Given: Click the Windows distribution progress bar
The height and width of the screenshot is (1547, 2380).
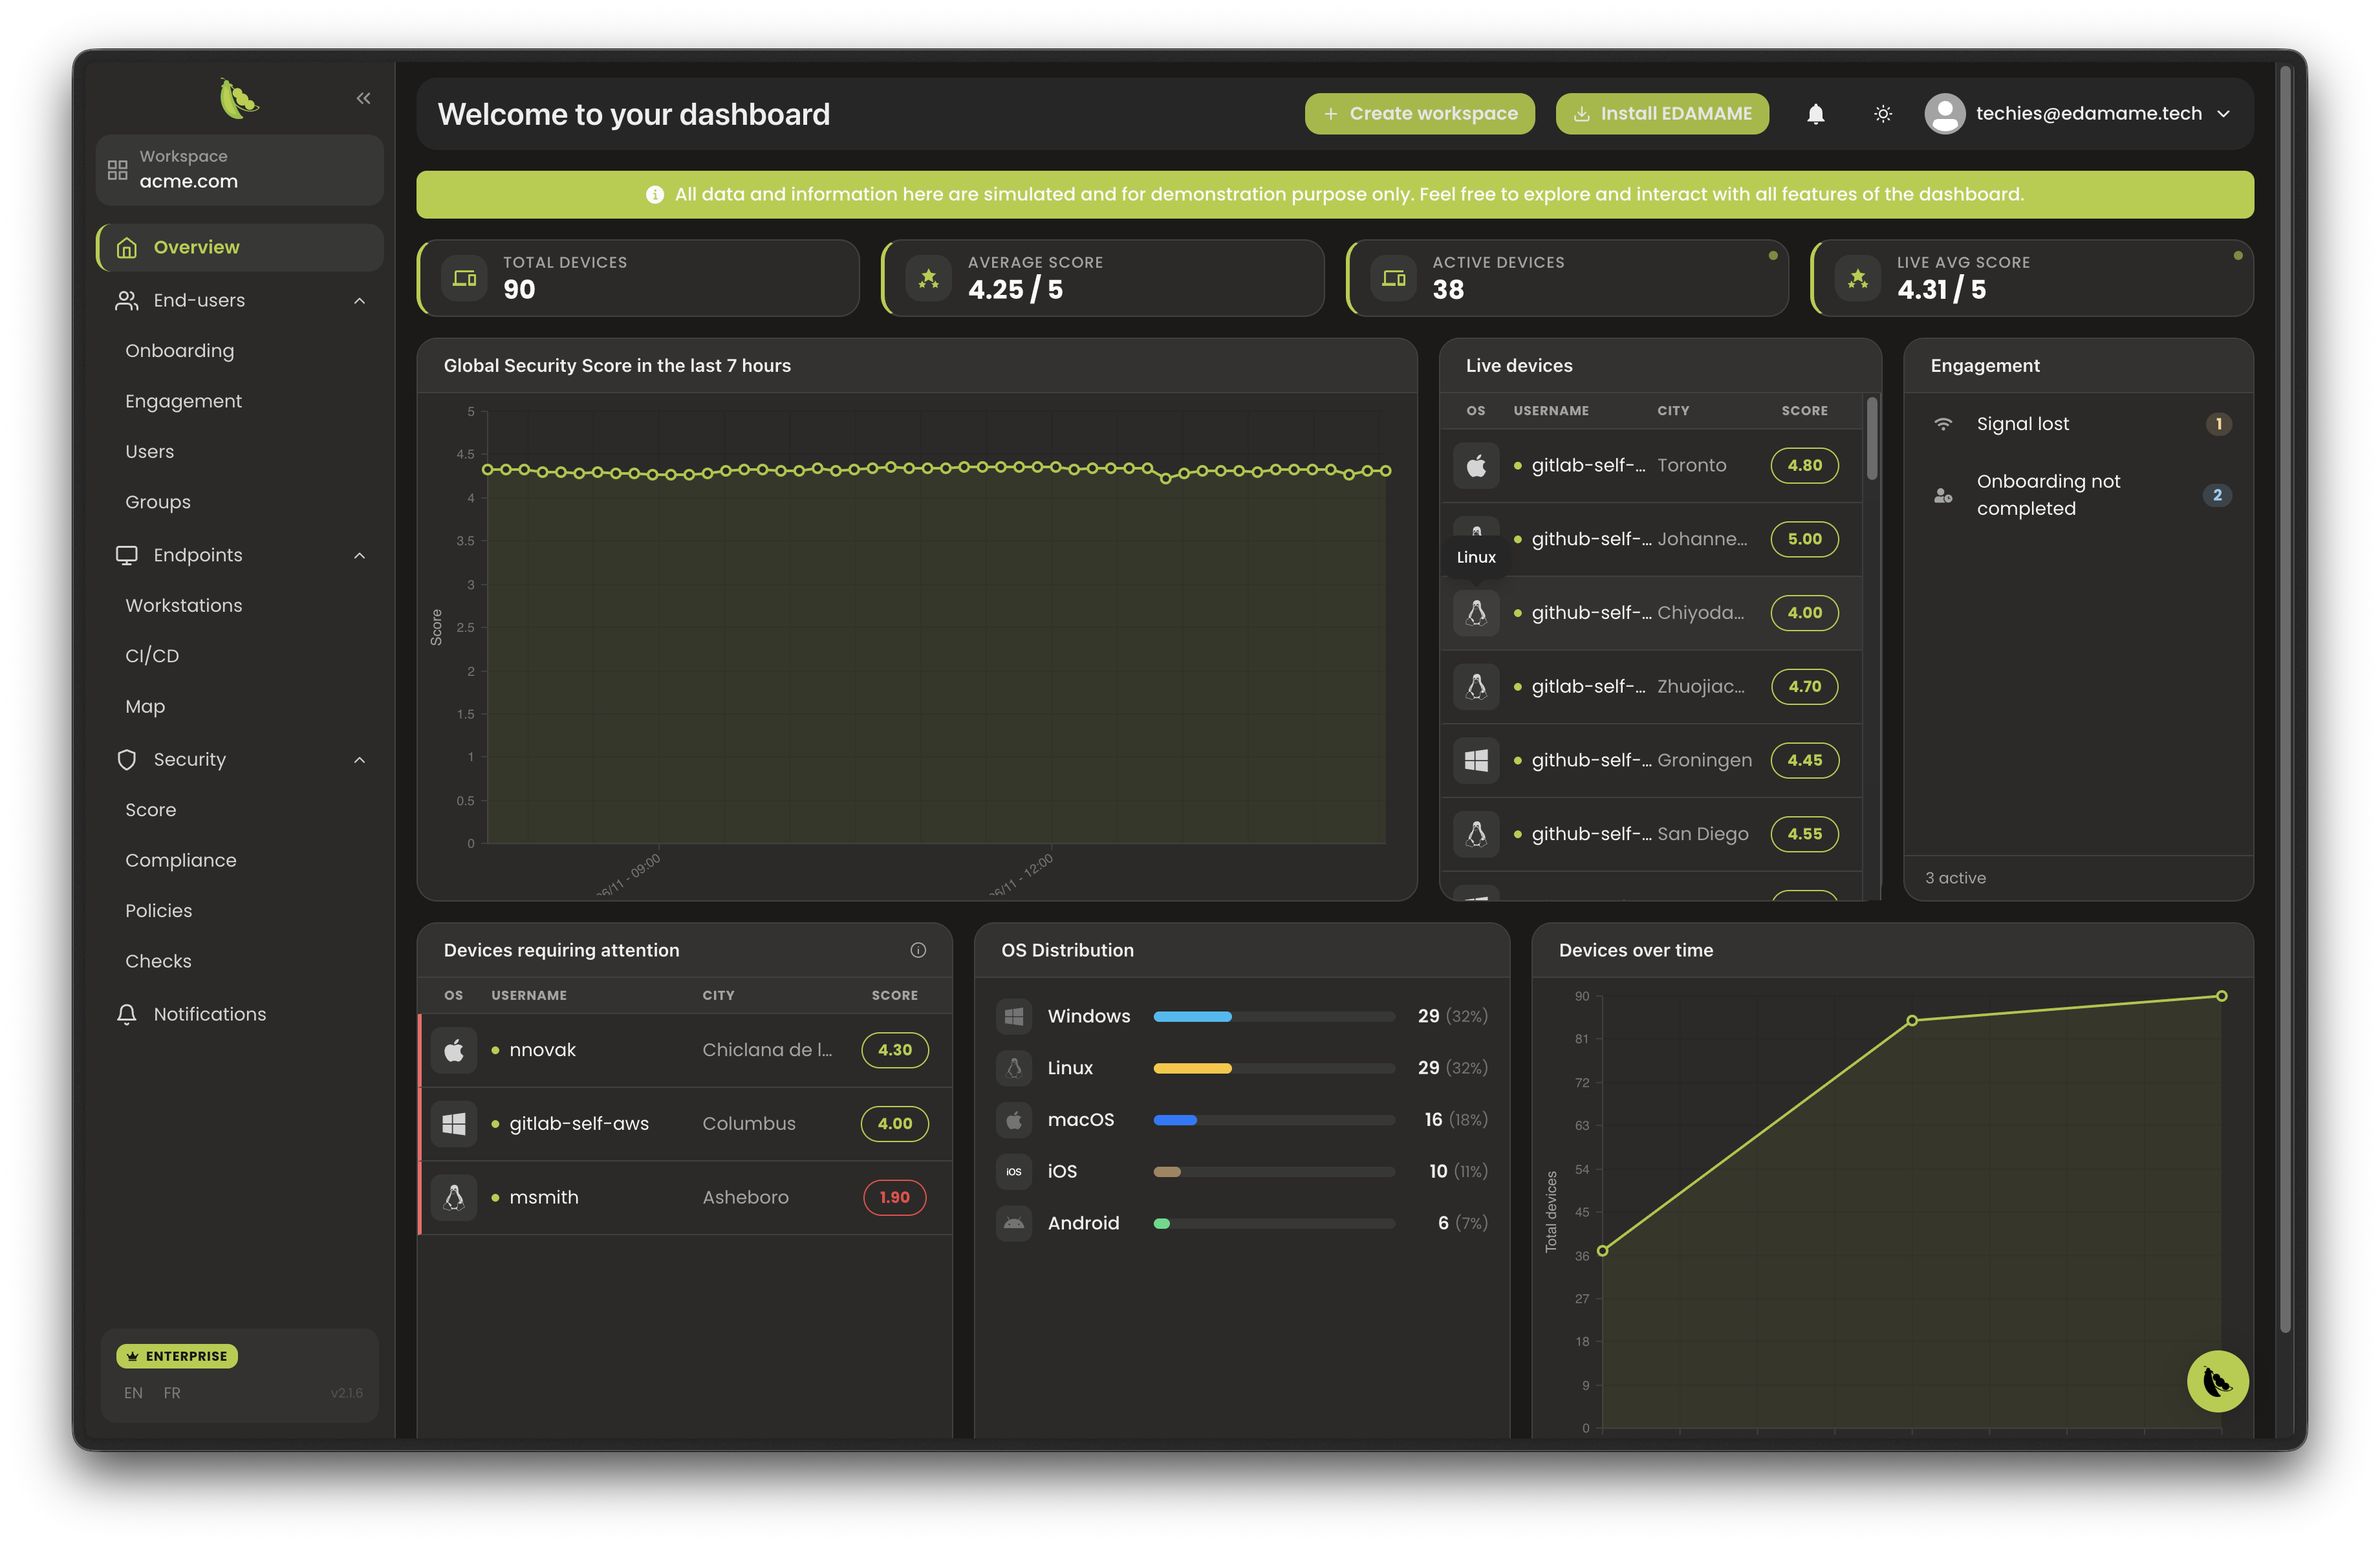Looking at the screenshot, I should (x=1273, y=1017).
